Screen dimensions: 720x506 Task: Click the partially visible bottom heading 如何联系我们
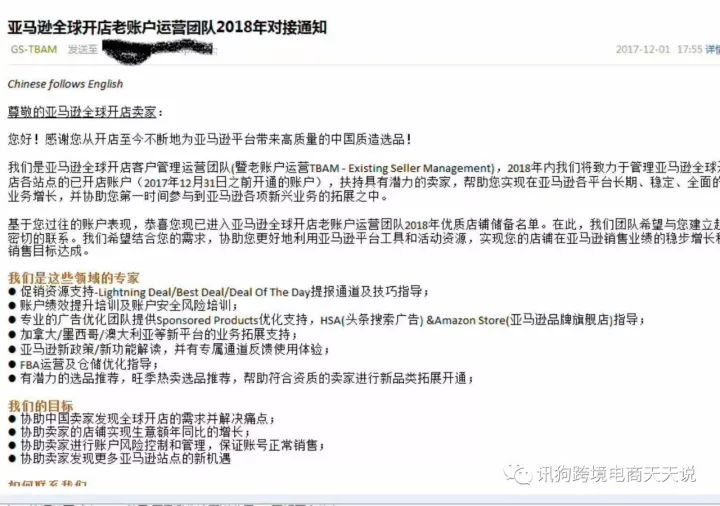click(47, 484)
